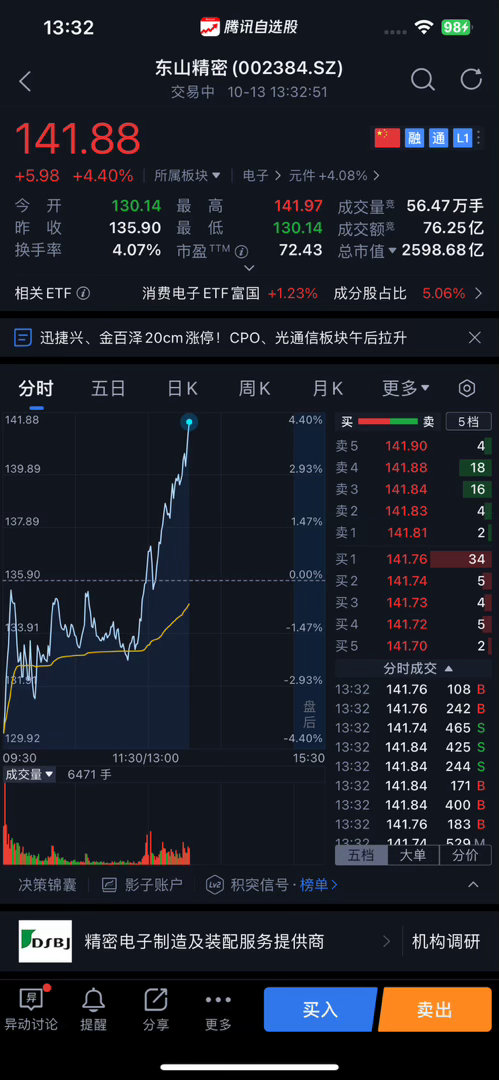The image size is (499, 1080).
Task: Select the 分价 price distribution tab
Action: click(x=466, y=855)
